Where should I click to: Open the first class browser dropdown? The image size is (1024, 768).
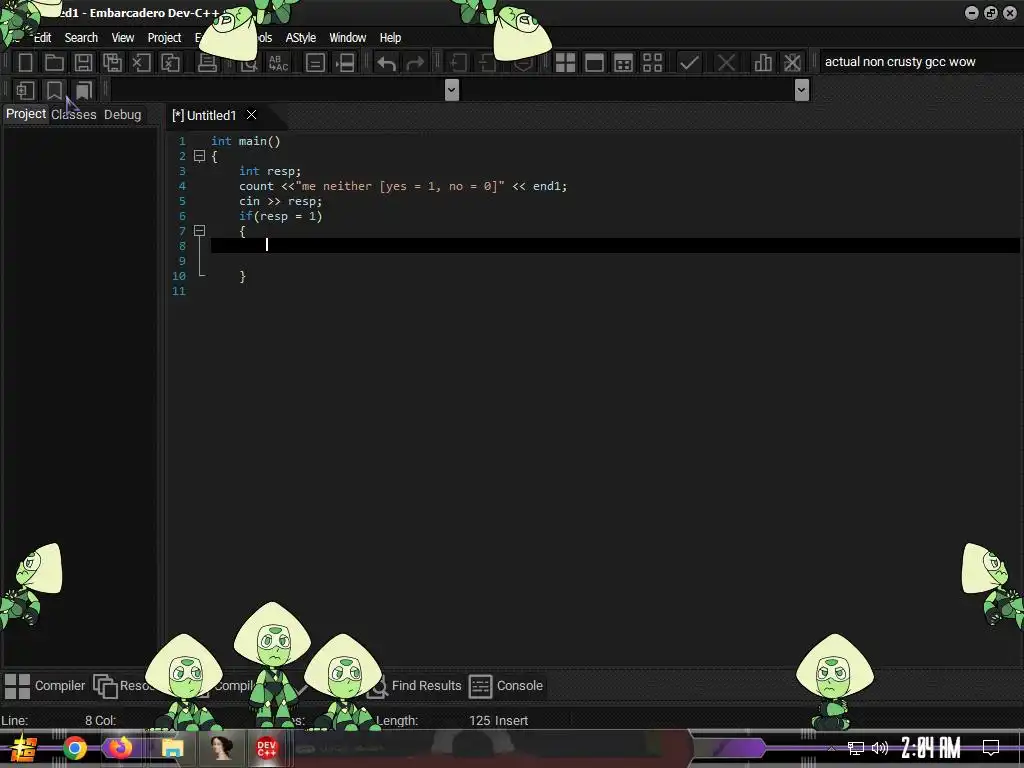point(452,90)
